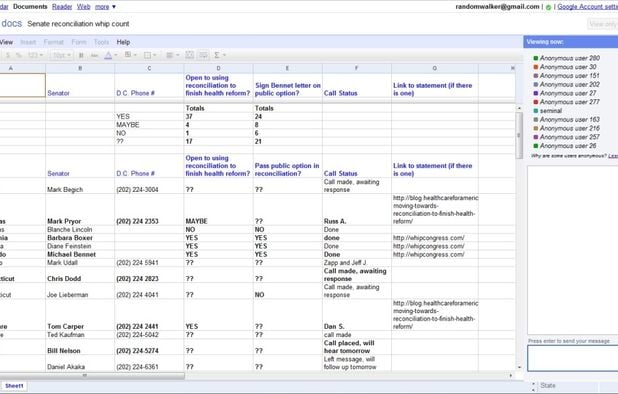618x394 pixels.
Task: Click the vertical scrollbar up arrow
Action: pos(519,108)
